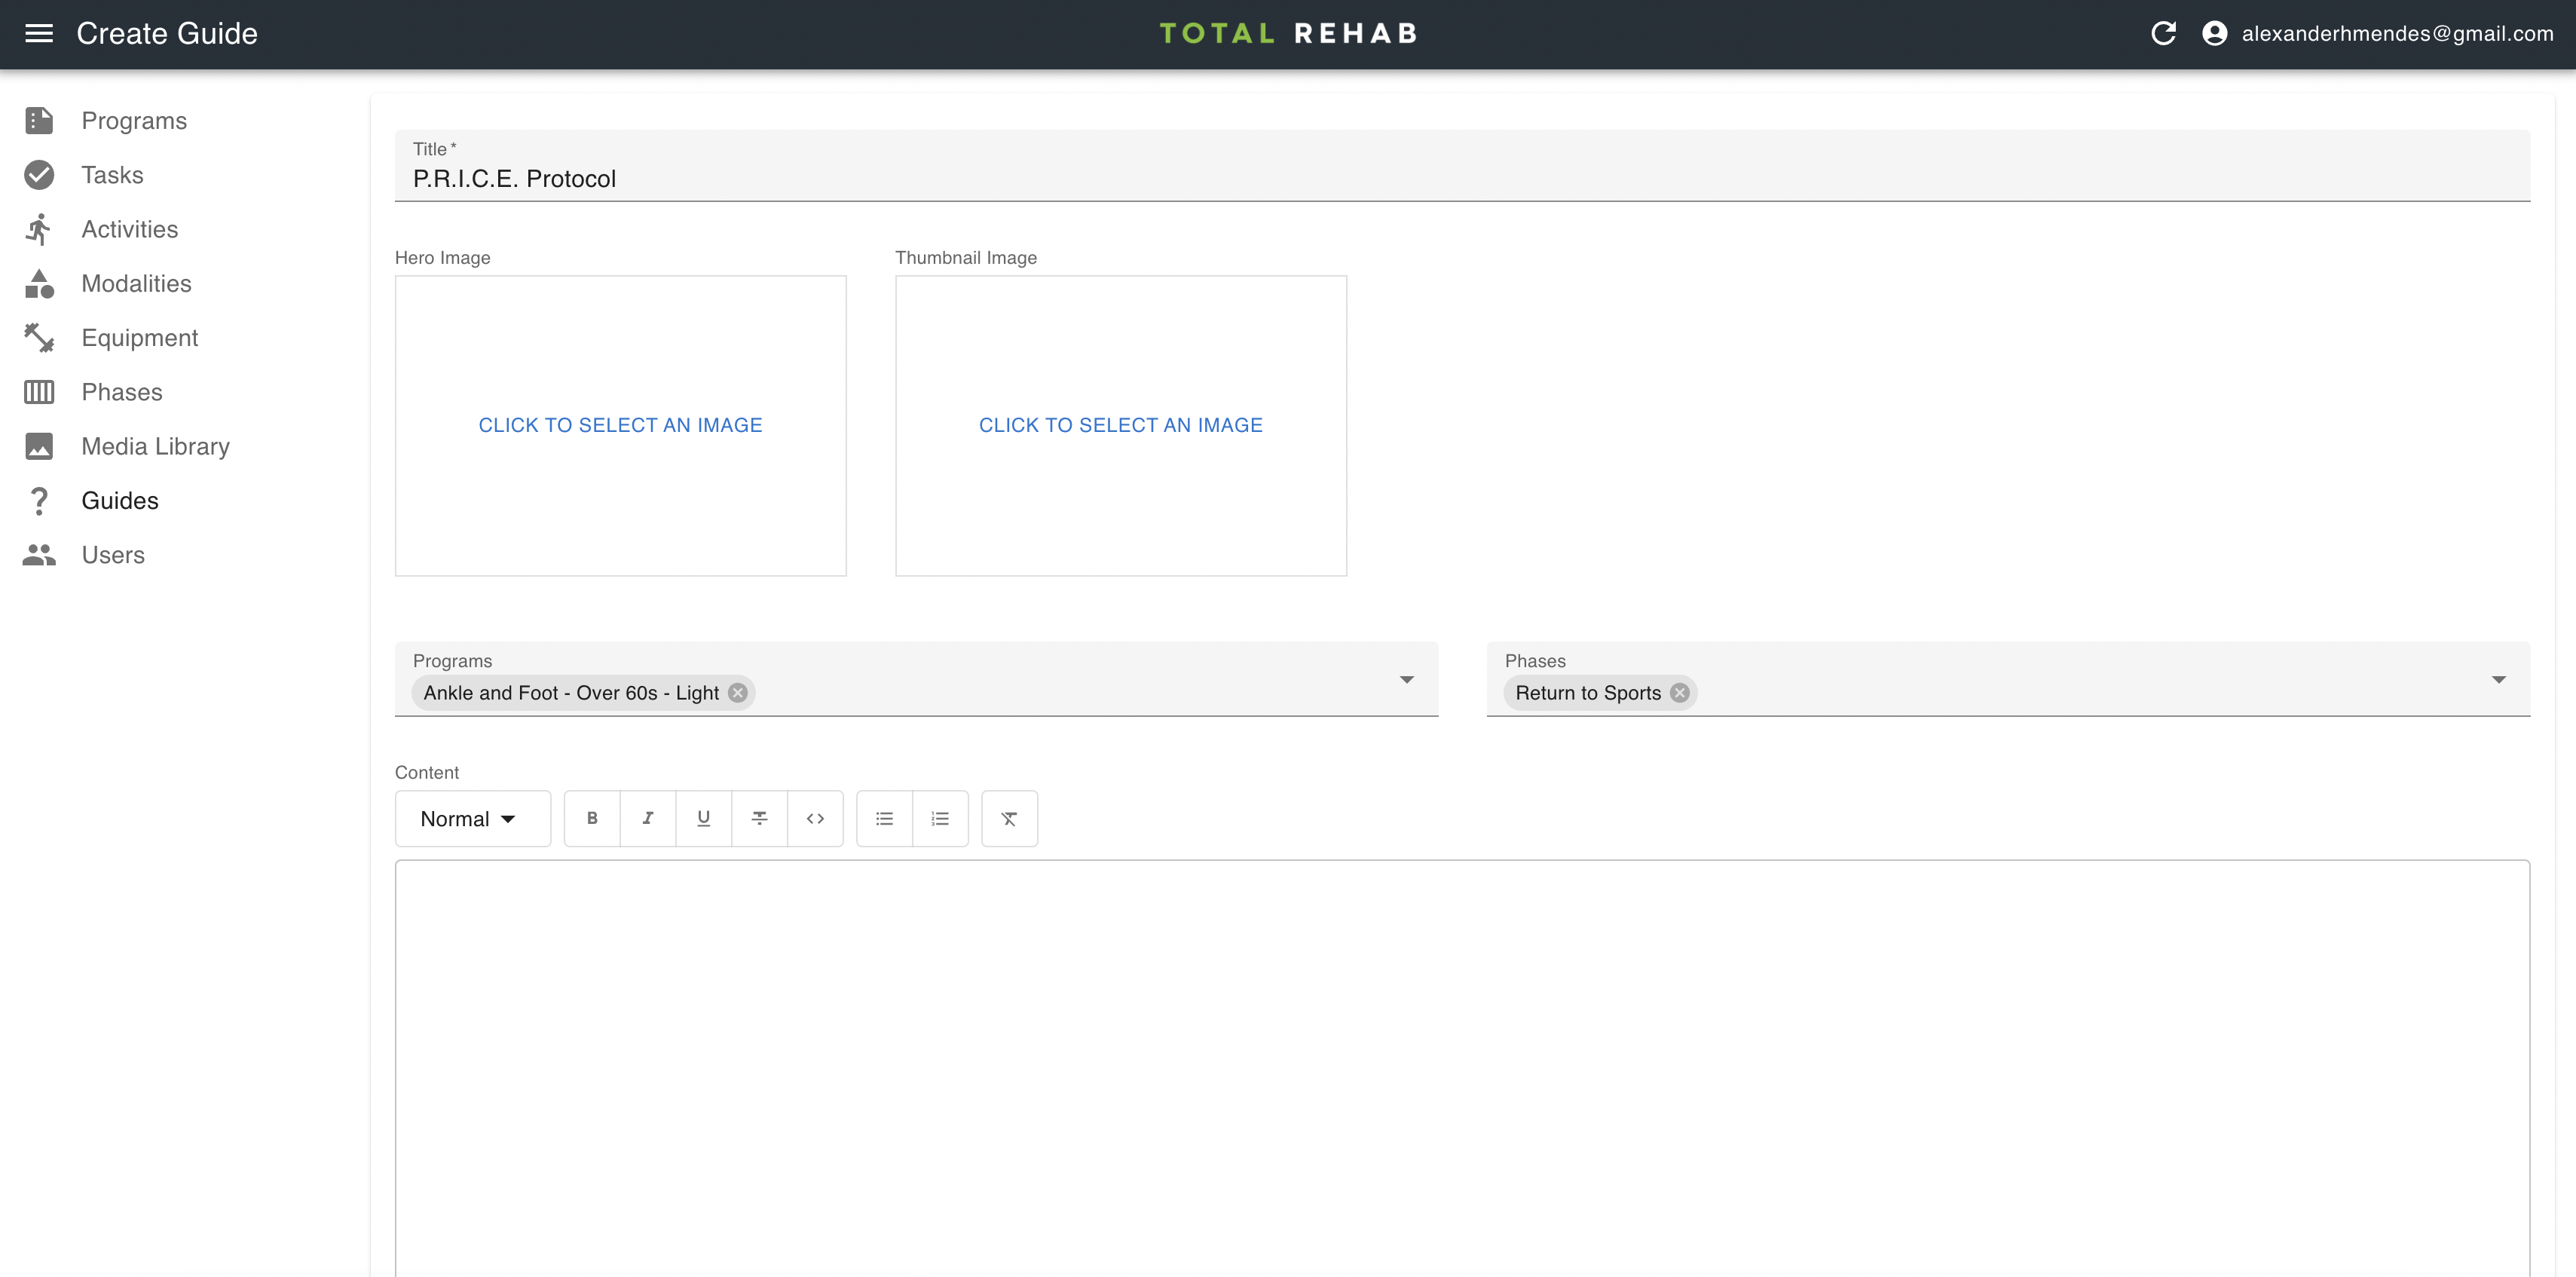Switch to the Guides section
2576x1277 pixels.
point(119,500)
